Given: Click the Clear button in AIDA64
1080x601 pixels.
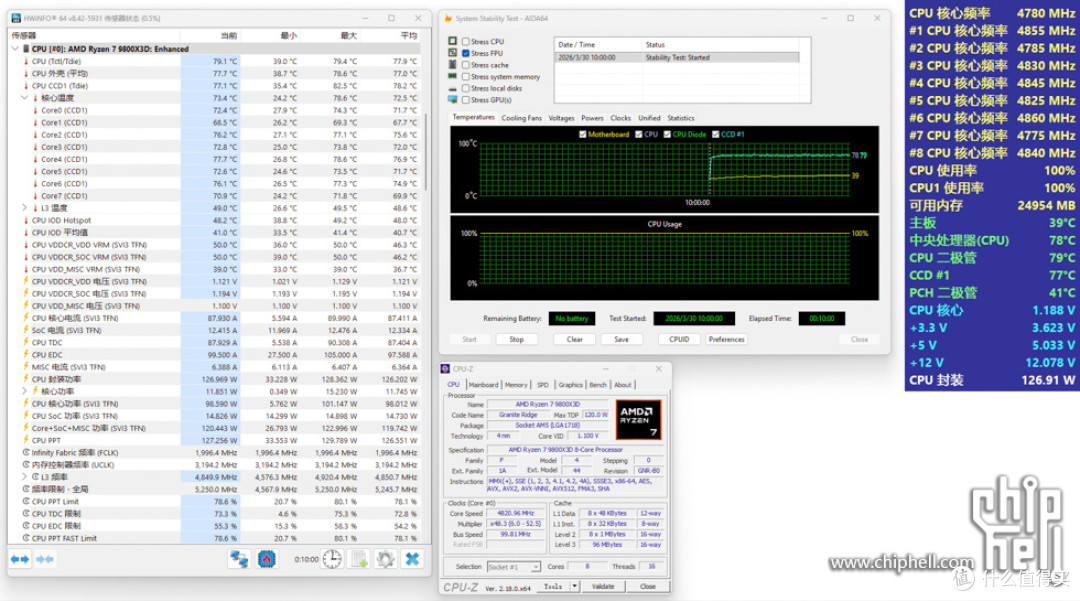Looking at the screenshot, I should (x=574, y=339).
